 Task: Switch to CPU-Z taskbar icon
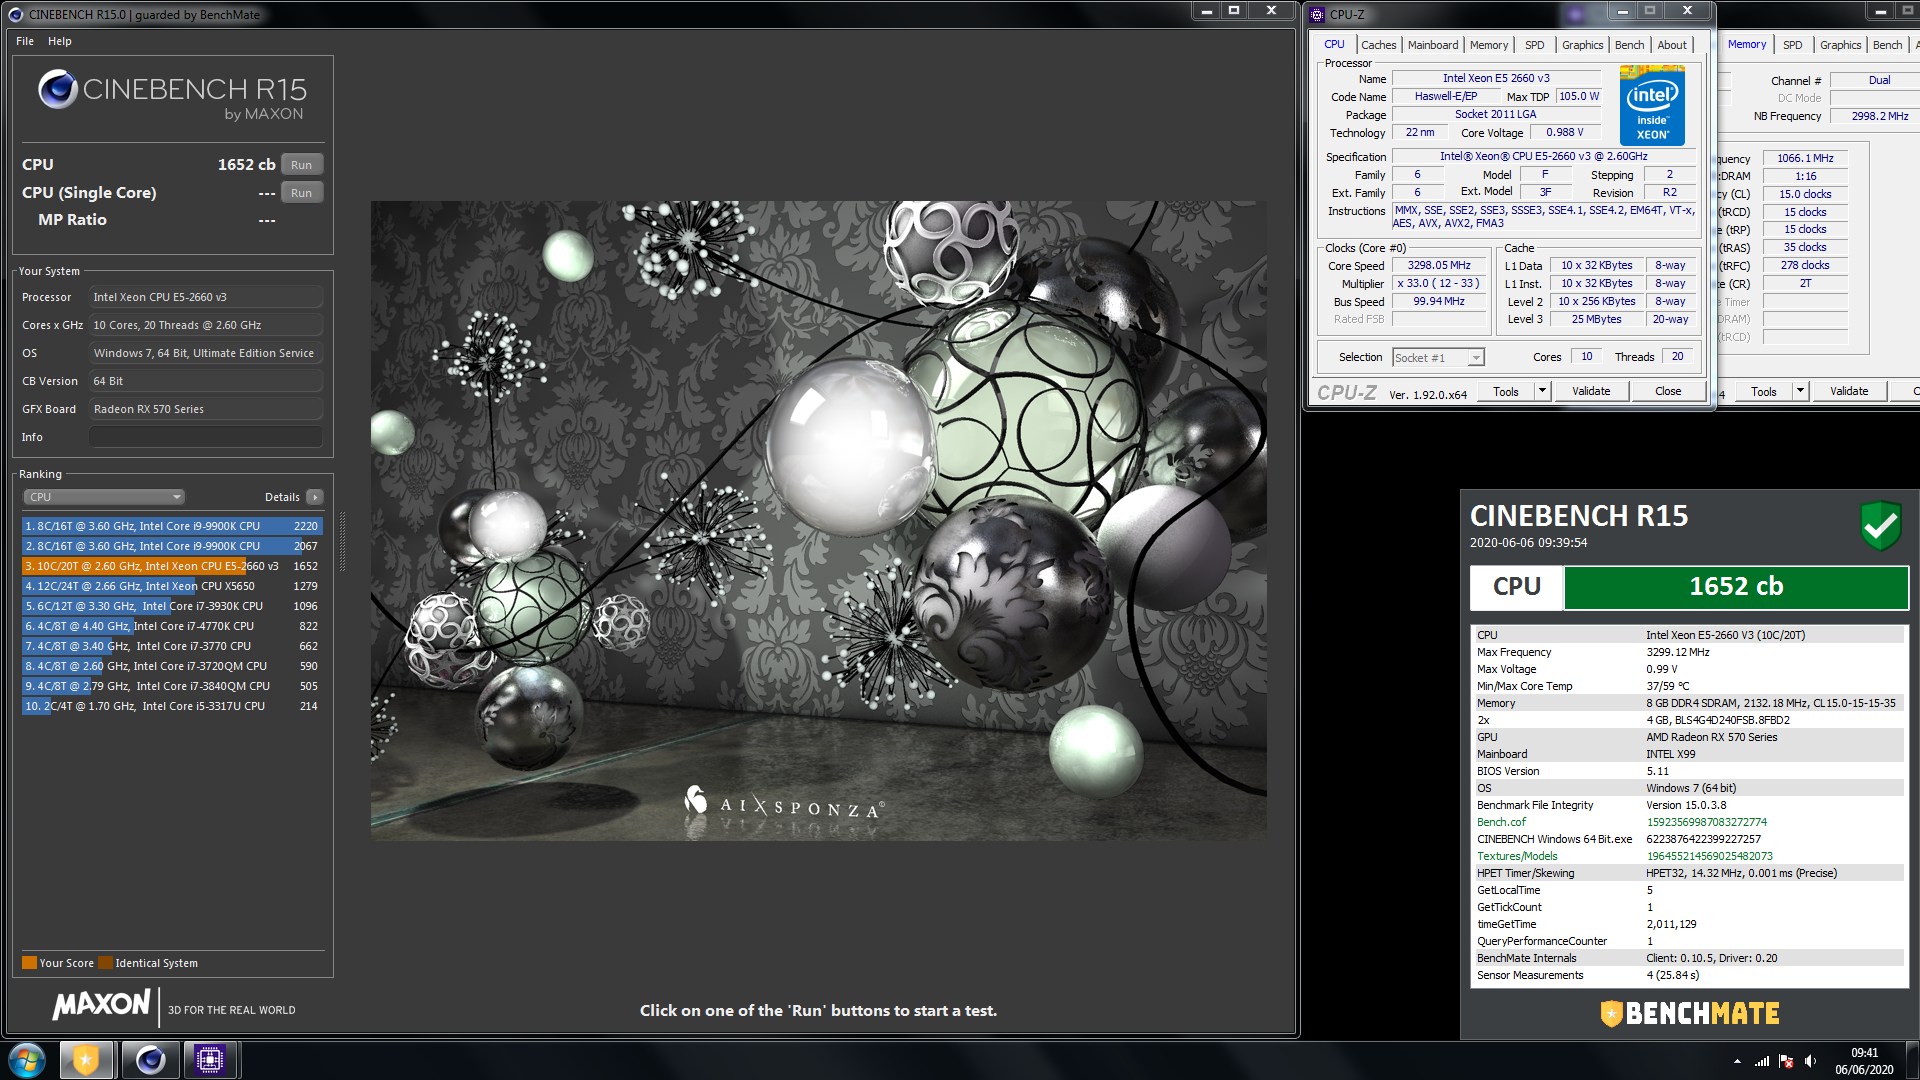click(x=210, y=1060)
